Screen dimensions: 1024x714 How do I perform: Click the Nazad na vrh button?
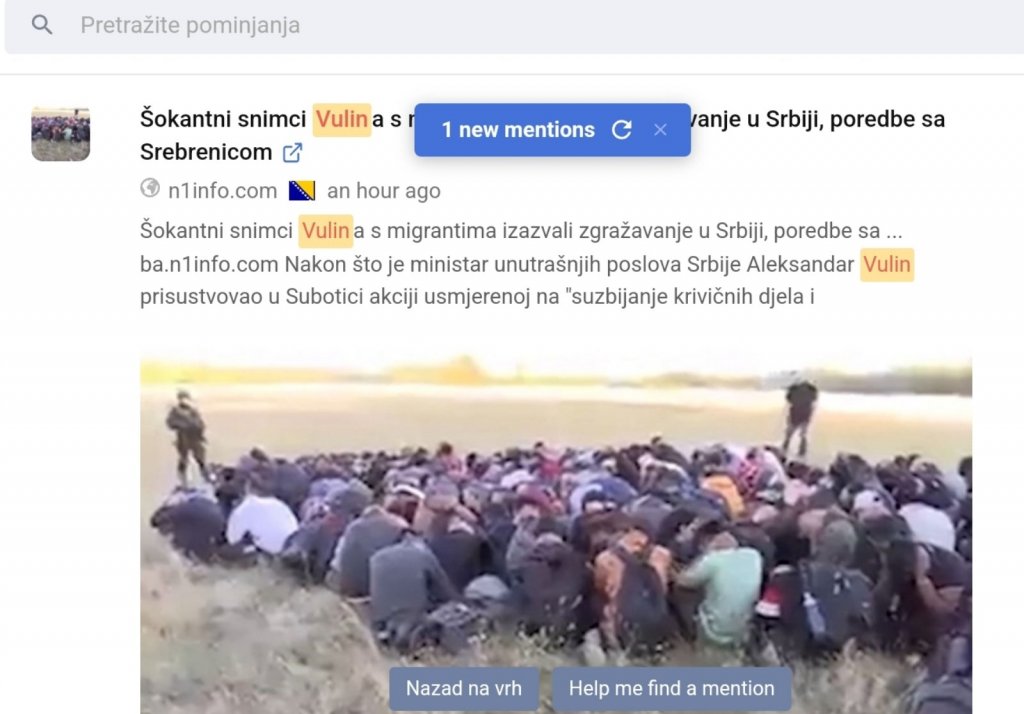point(464,688)
